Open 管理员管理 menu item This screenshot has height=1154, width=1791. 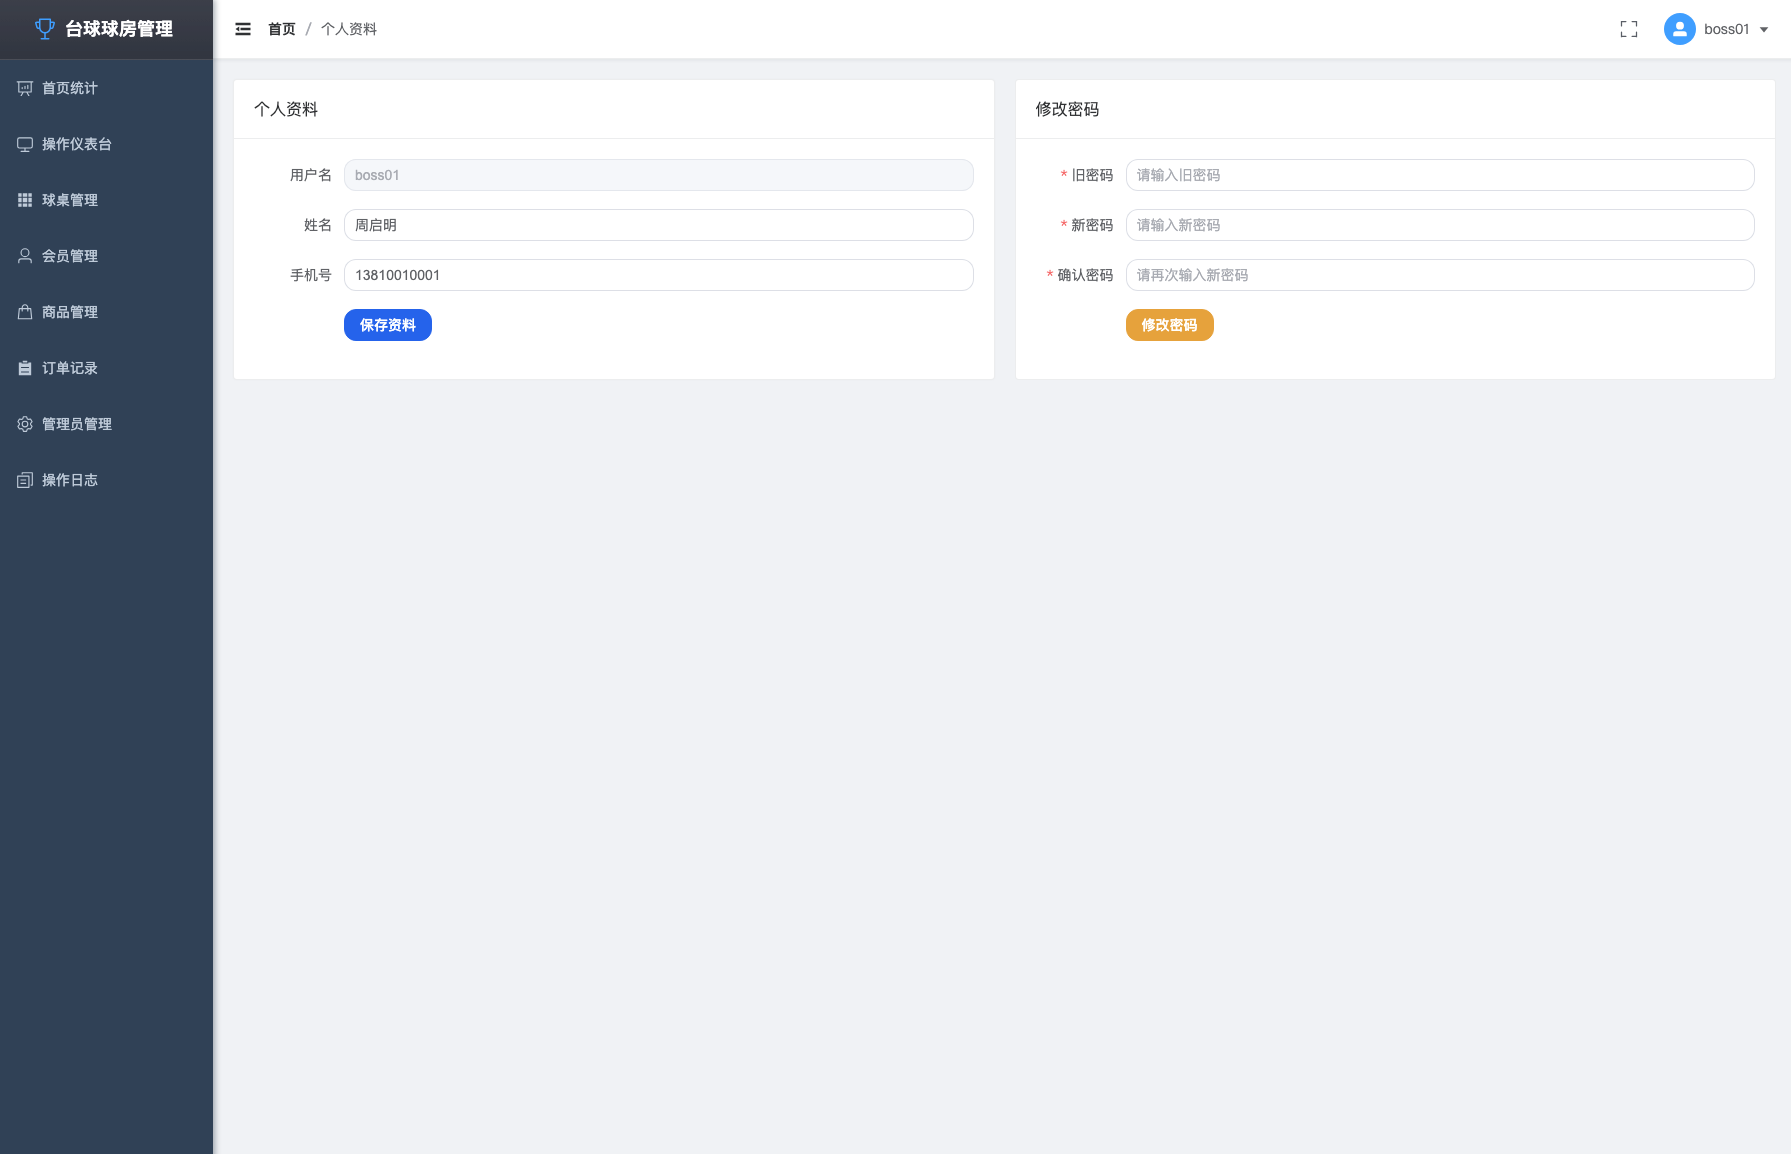point(106,424)
